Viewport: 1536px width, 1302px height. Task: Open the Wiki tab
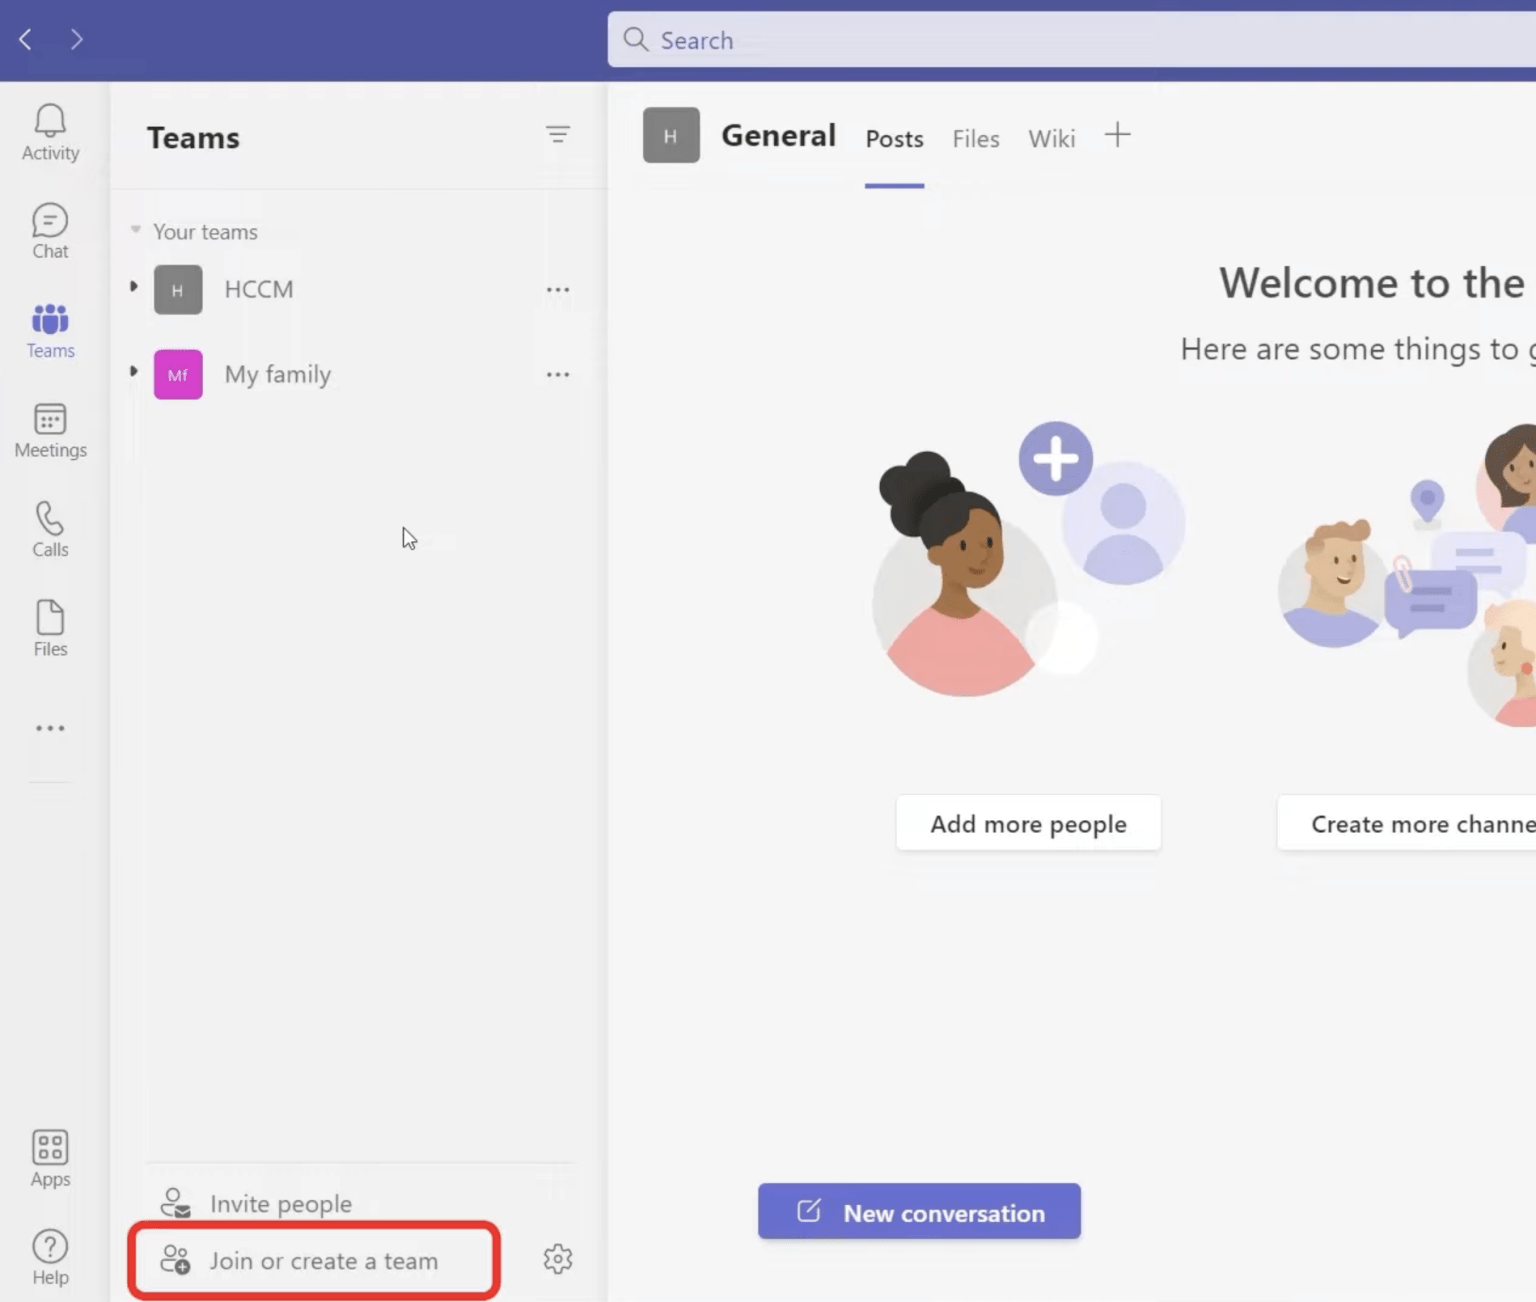click(x=1050, y=139)
